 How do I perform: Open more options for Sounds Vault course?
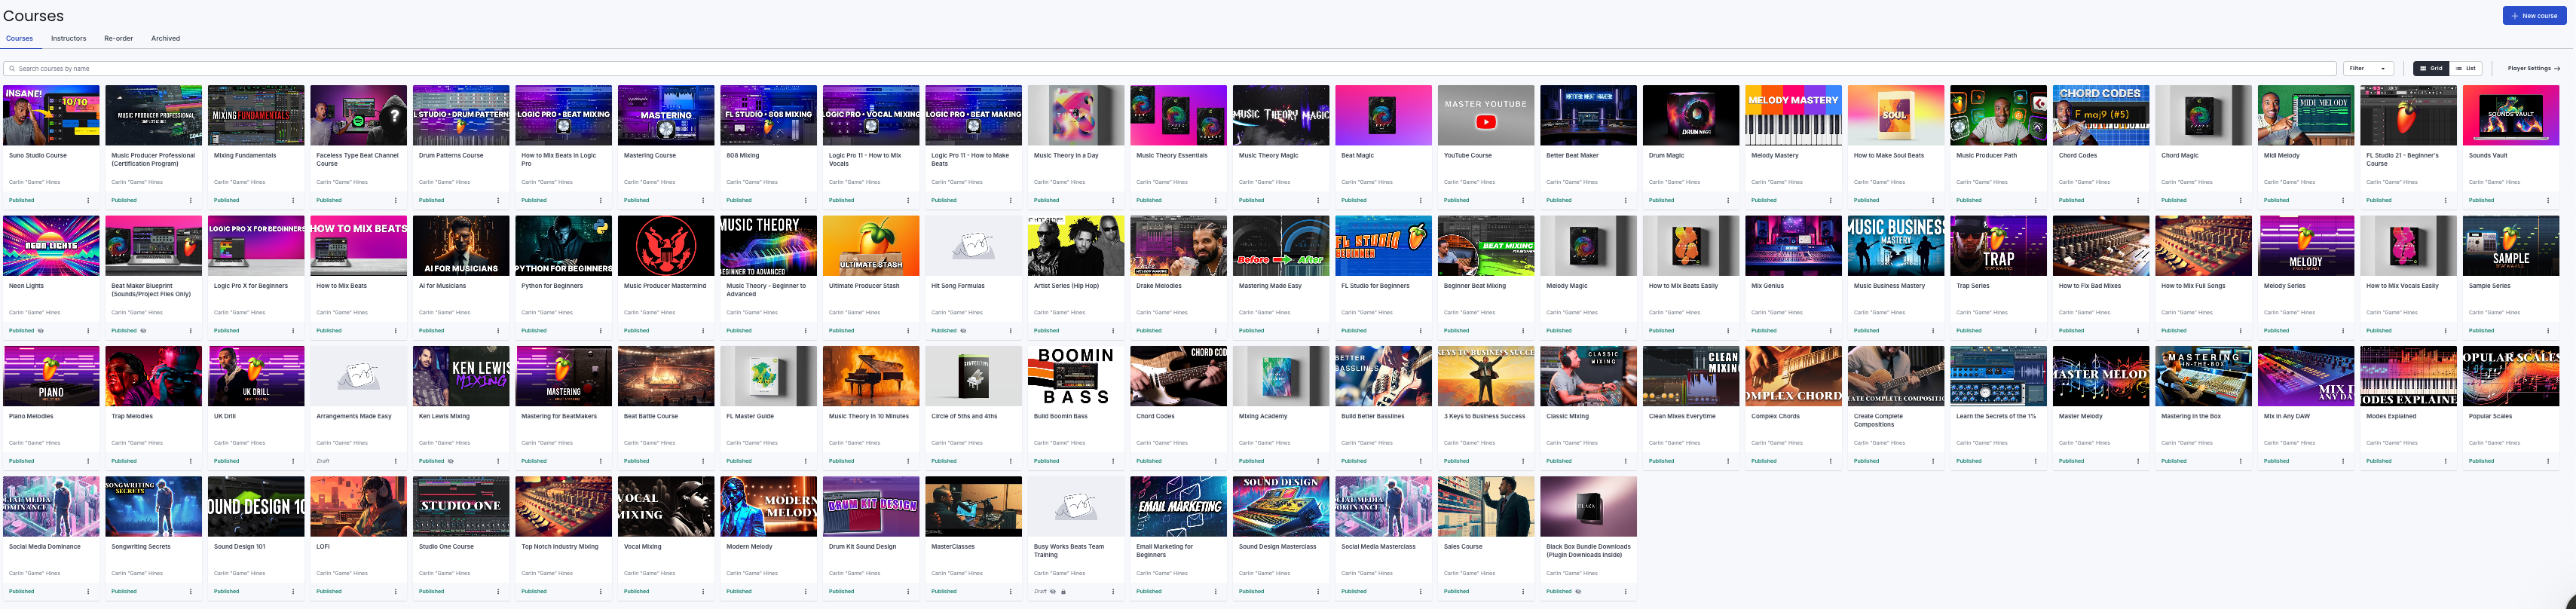[x=2548, y=200]
